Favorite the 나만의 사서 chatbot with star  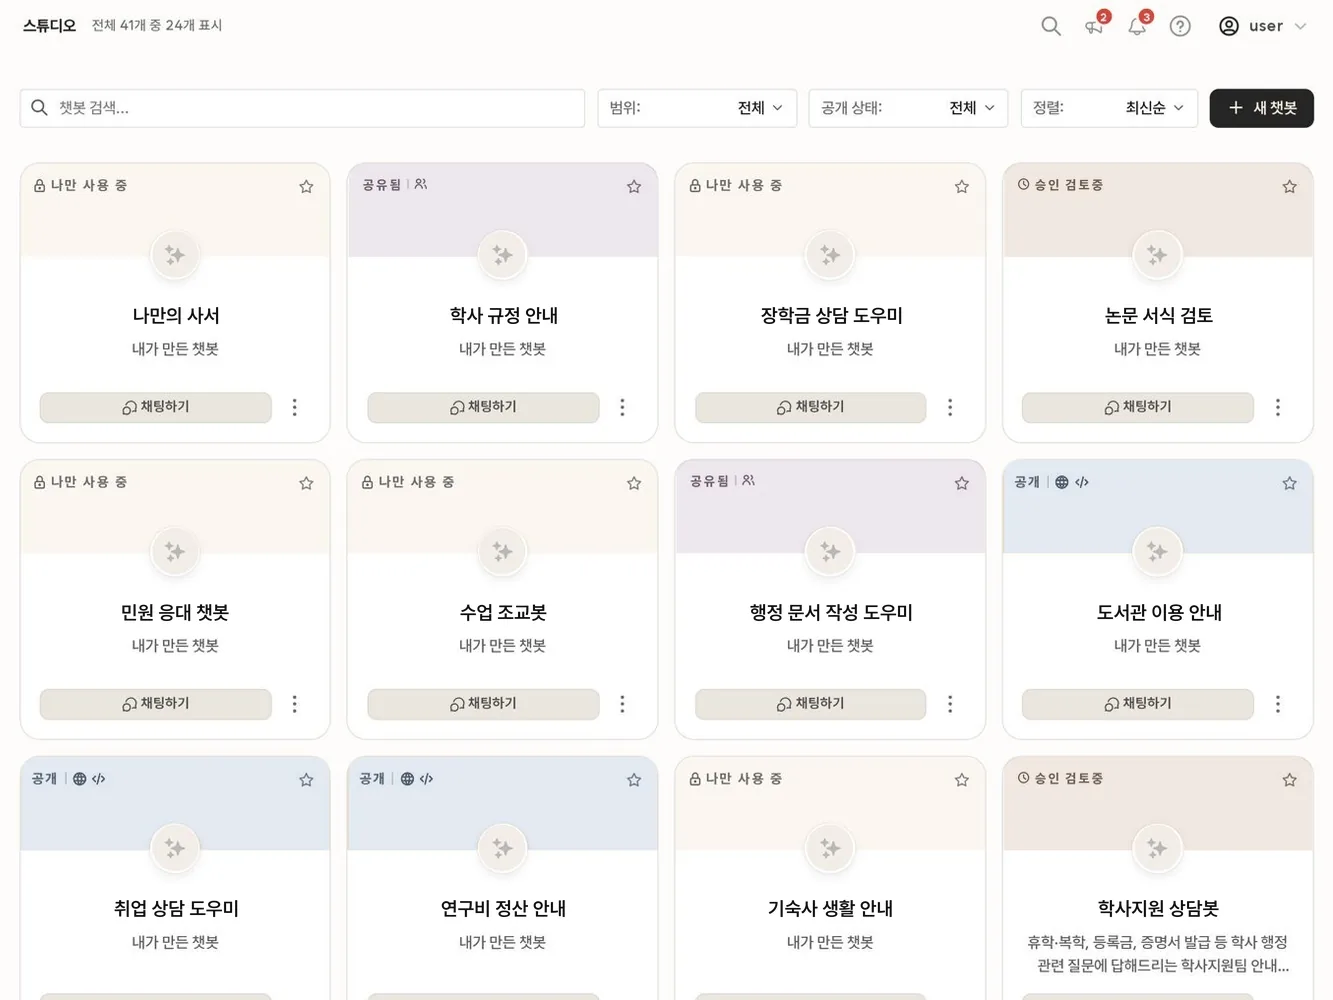pos(306,186)
